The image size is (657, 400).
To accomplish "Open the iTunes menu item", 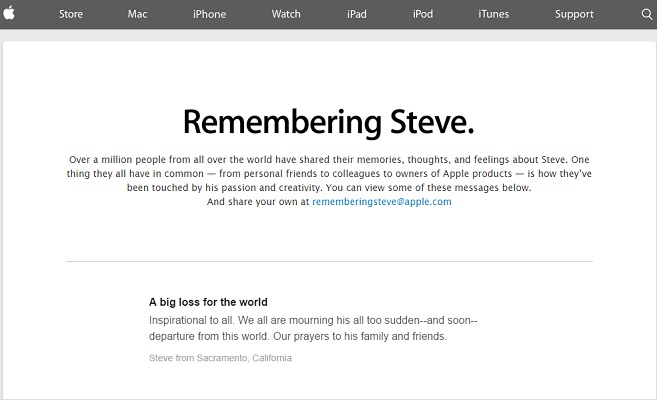I will (x=494, y=14).
